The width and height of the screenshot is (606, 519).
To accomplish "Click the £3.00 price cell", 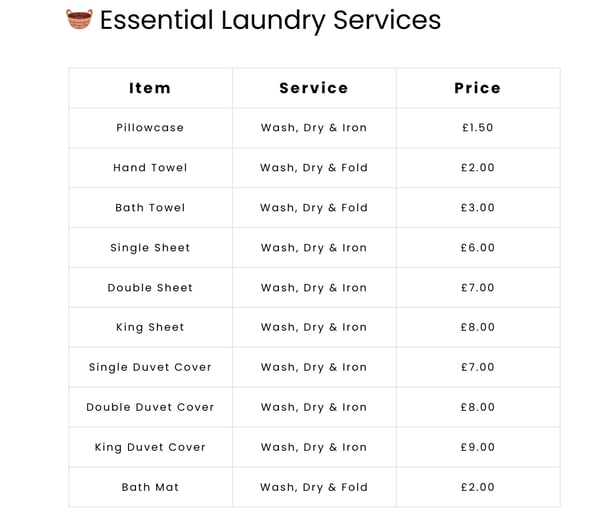I will [478, 208].
